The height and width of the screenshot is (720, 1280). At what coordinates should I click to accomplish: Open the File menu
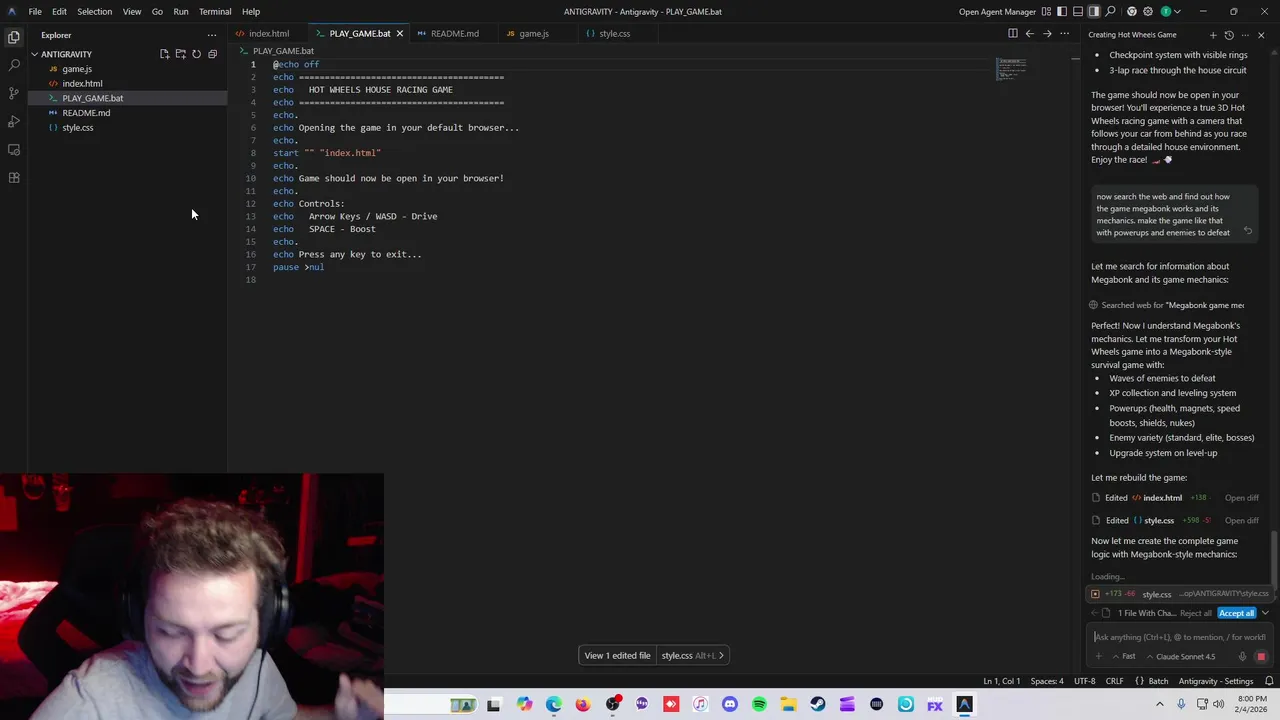35,11
